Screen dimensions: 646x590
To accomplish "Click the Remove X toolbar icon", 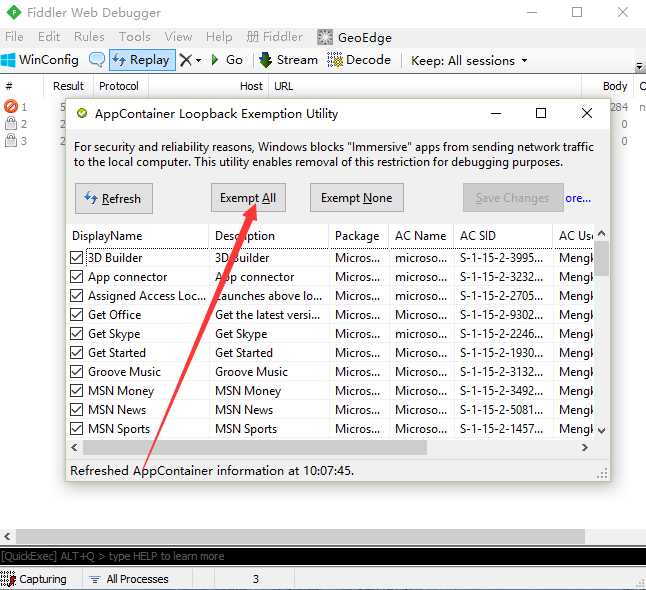I will [186, 60].
